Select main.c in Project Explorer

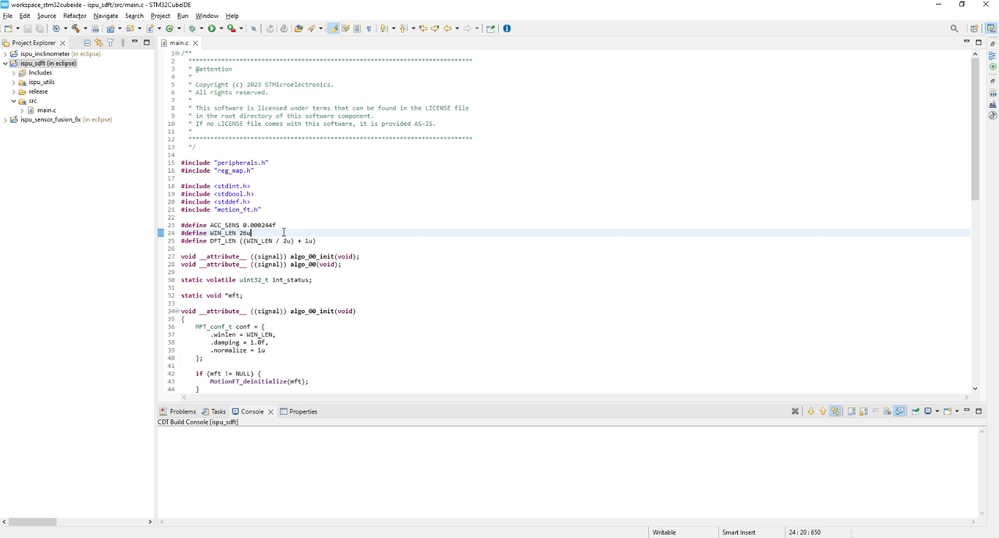pyautogui.click(x=47, y=110)
